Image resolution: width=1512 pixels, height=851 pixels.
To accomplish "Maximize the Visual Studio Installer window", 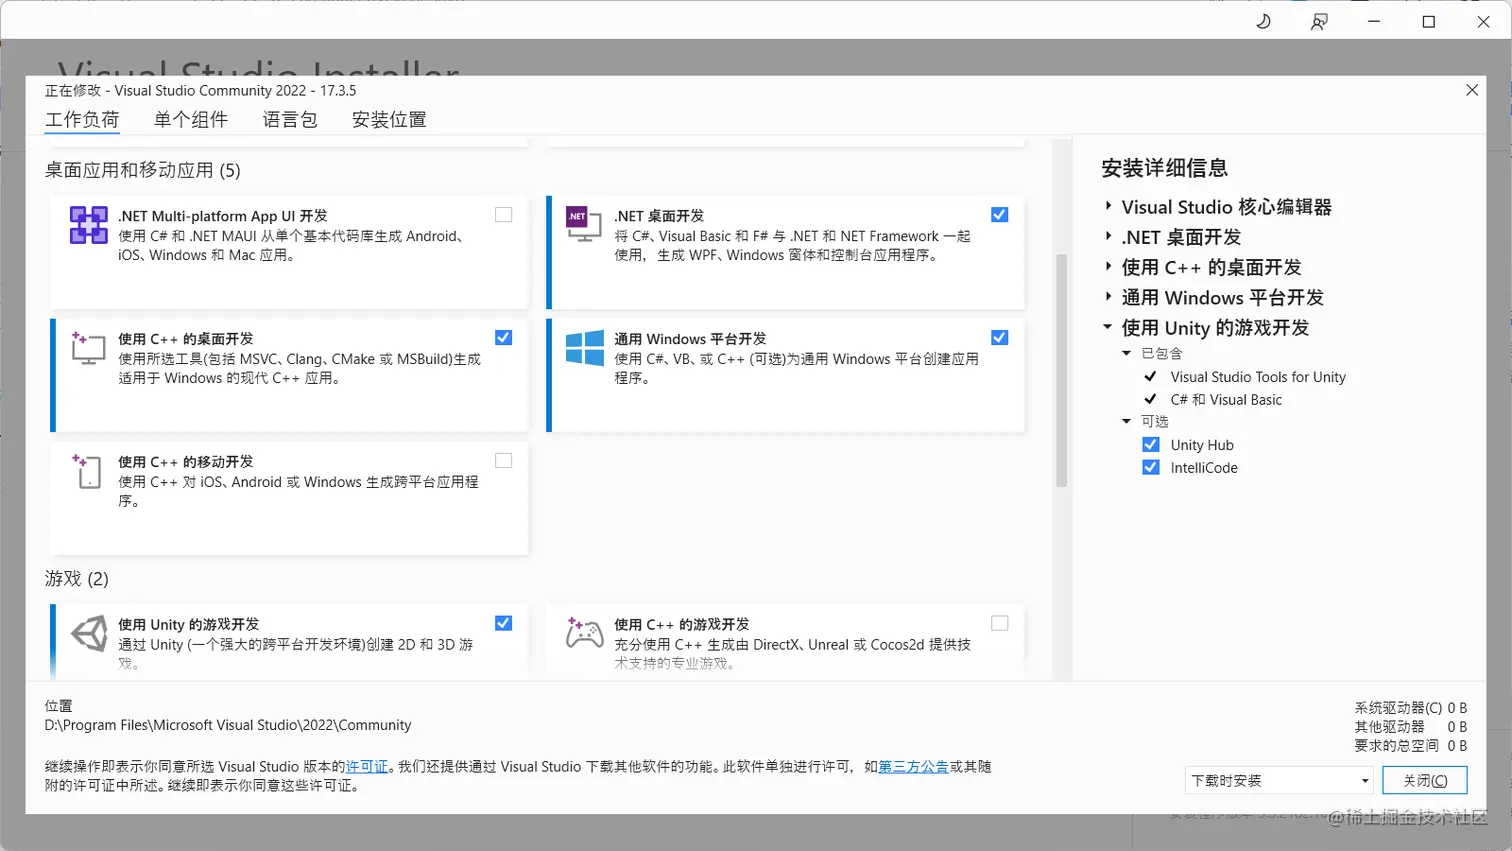I will [1429, 21].
